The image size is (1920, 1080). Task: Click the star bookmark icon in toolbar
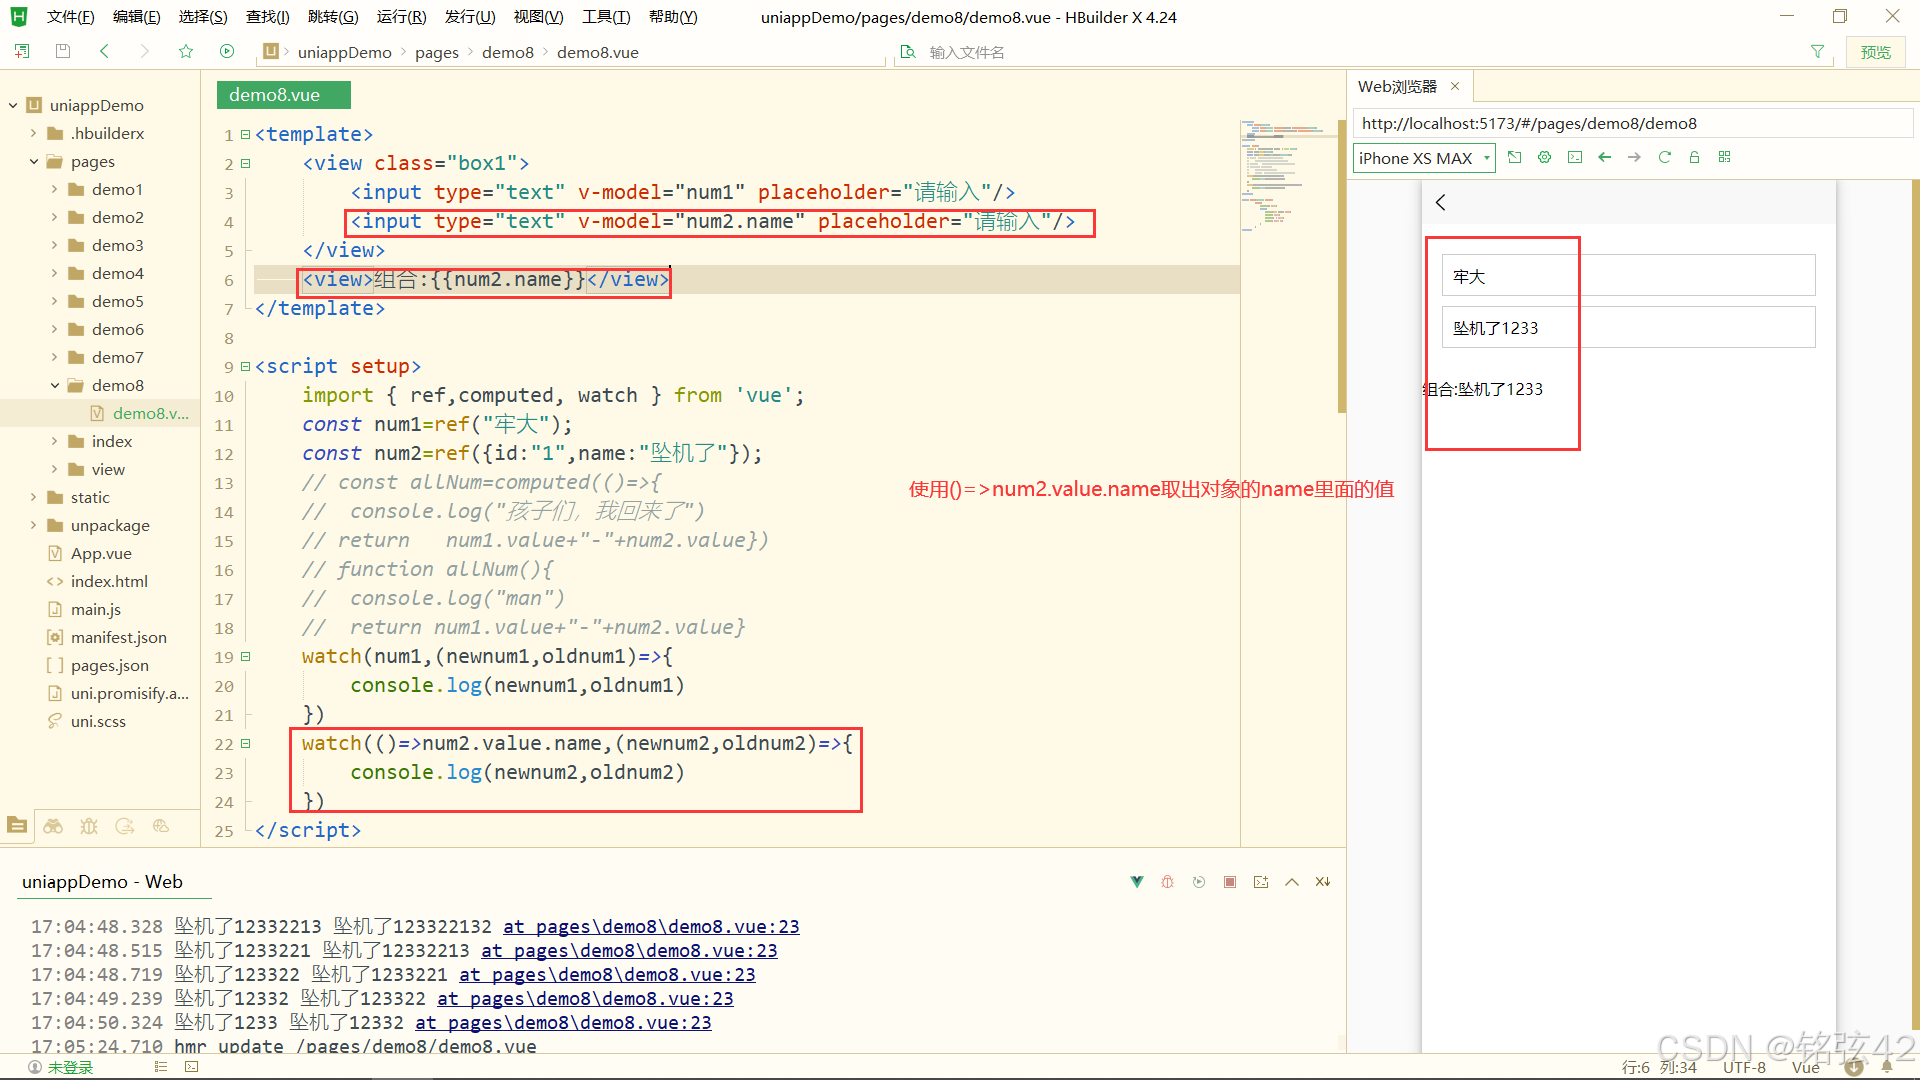coord(185,52)
